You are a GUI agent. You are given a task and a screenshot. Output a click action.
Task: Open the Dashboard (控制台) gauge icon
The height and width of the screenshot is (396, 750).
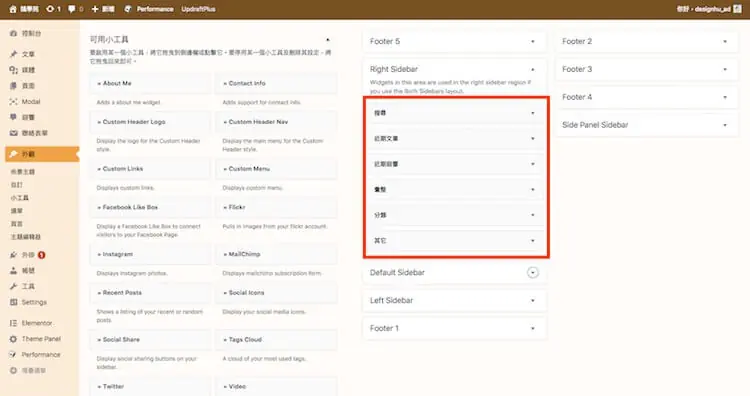click(13, 33)
